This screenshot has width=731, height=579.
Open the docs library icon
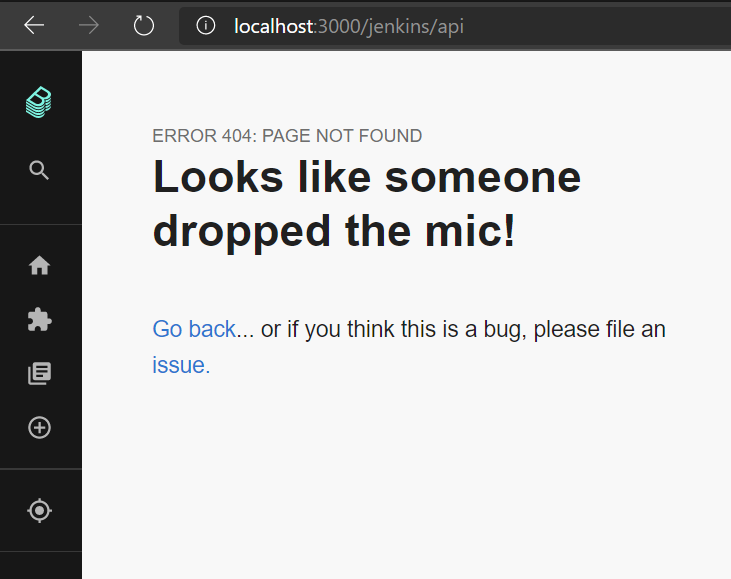[40, 373]
